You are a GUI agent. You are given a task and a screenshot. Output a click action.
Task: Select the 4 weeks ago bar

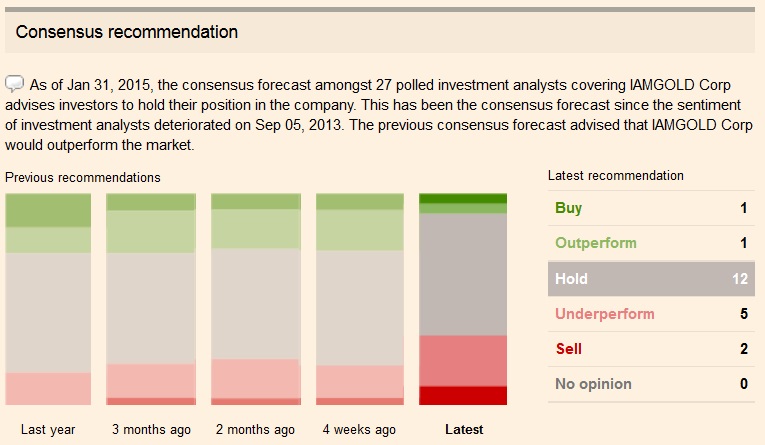click(360, 299)
